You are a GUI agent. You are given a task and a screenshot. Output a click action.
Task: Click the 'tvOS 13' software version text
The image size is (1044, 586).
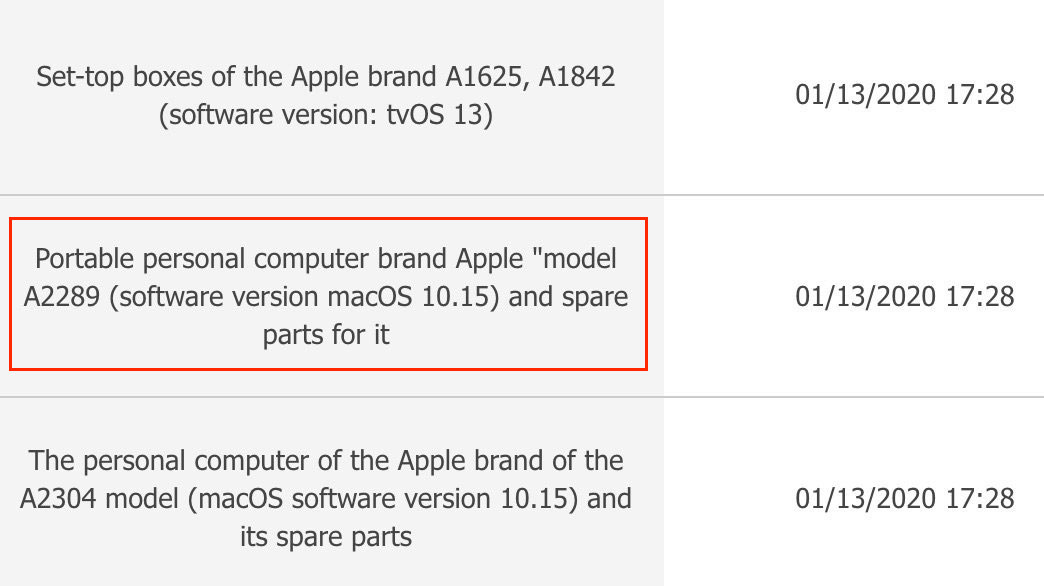click(437, 115)
